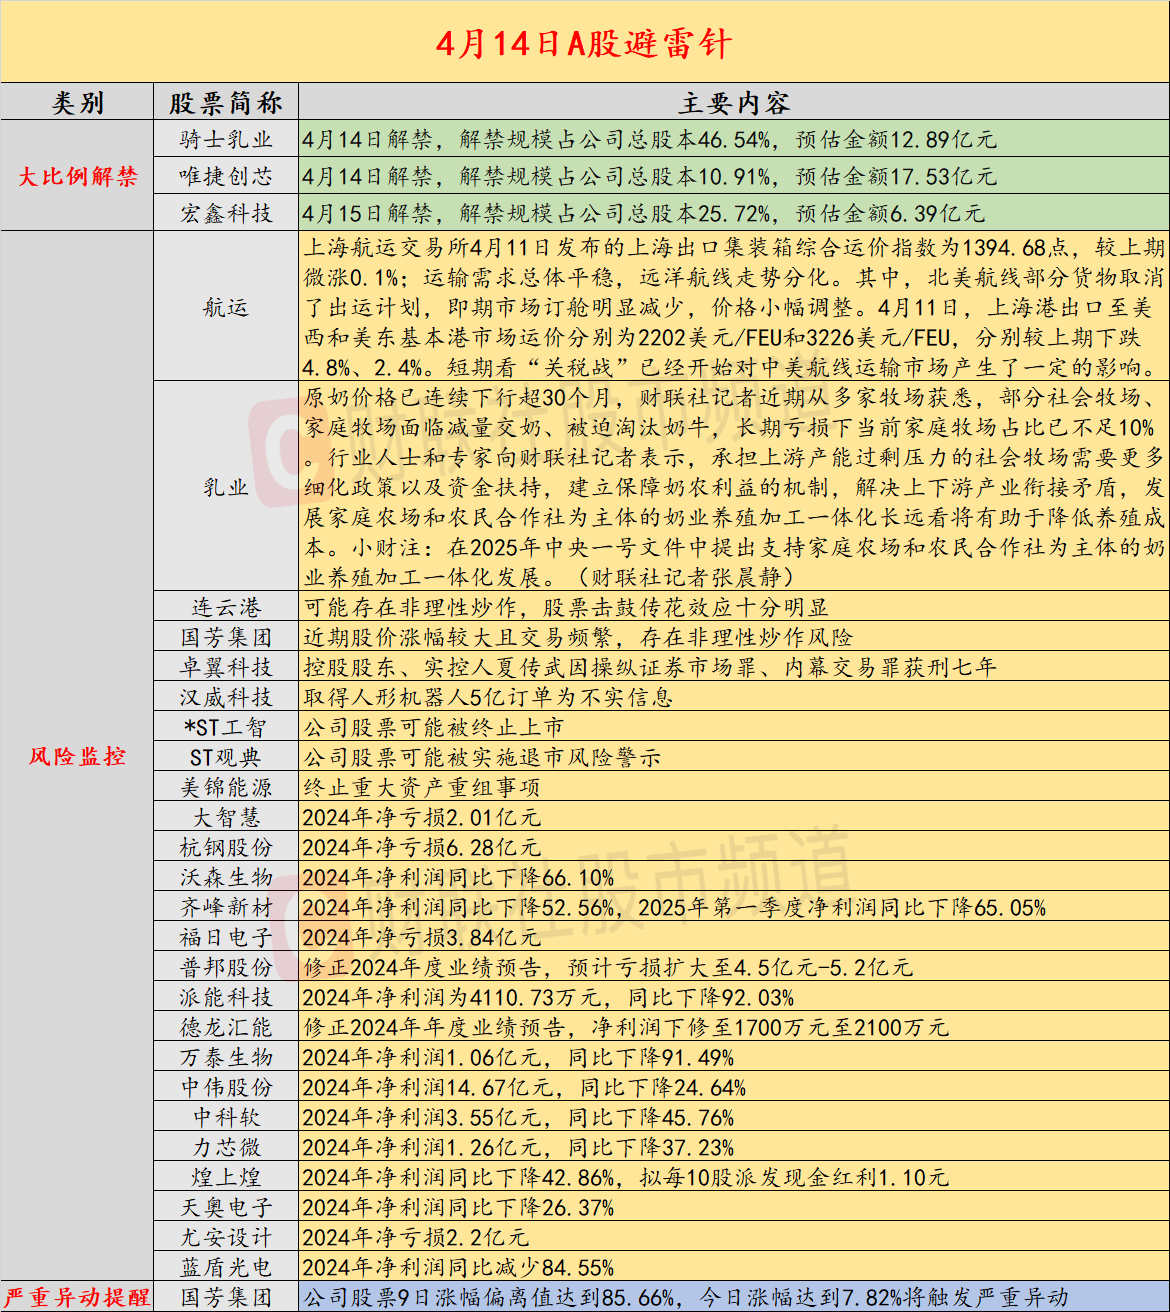
Task: Select 国芳集团 in the 风险监控 section
Action: (x=226, y=637)
